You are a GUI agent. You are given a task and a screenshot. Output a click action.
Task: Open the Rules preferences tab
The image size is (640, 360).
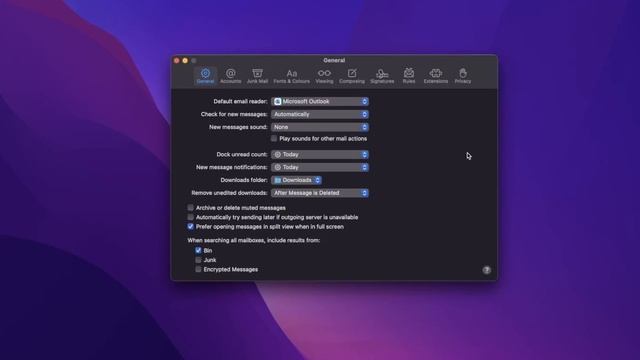click(x=409, y=76)
